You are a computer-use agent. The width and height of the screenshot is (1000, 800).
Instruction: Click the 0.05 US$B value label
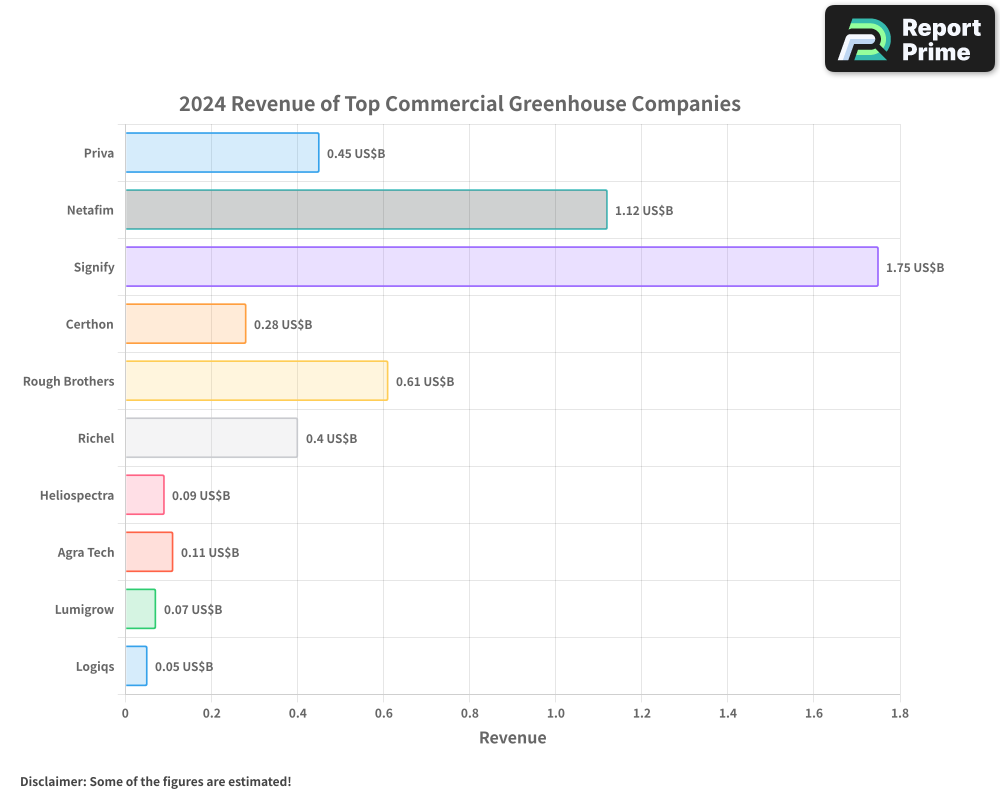point(185,666)
